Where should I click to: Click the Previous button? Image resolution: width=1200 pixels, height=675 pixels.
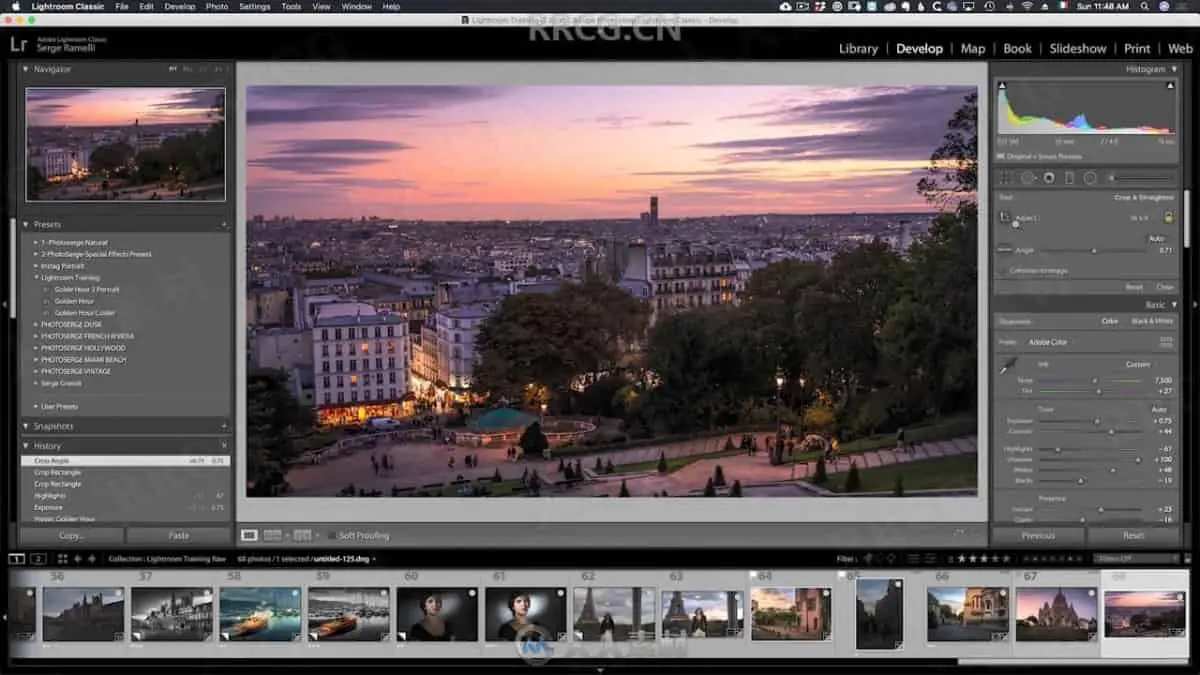(x=1037, y=536)
